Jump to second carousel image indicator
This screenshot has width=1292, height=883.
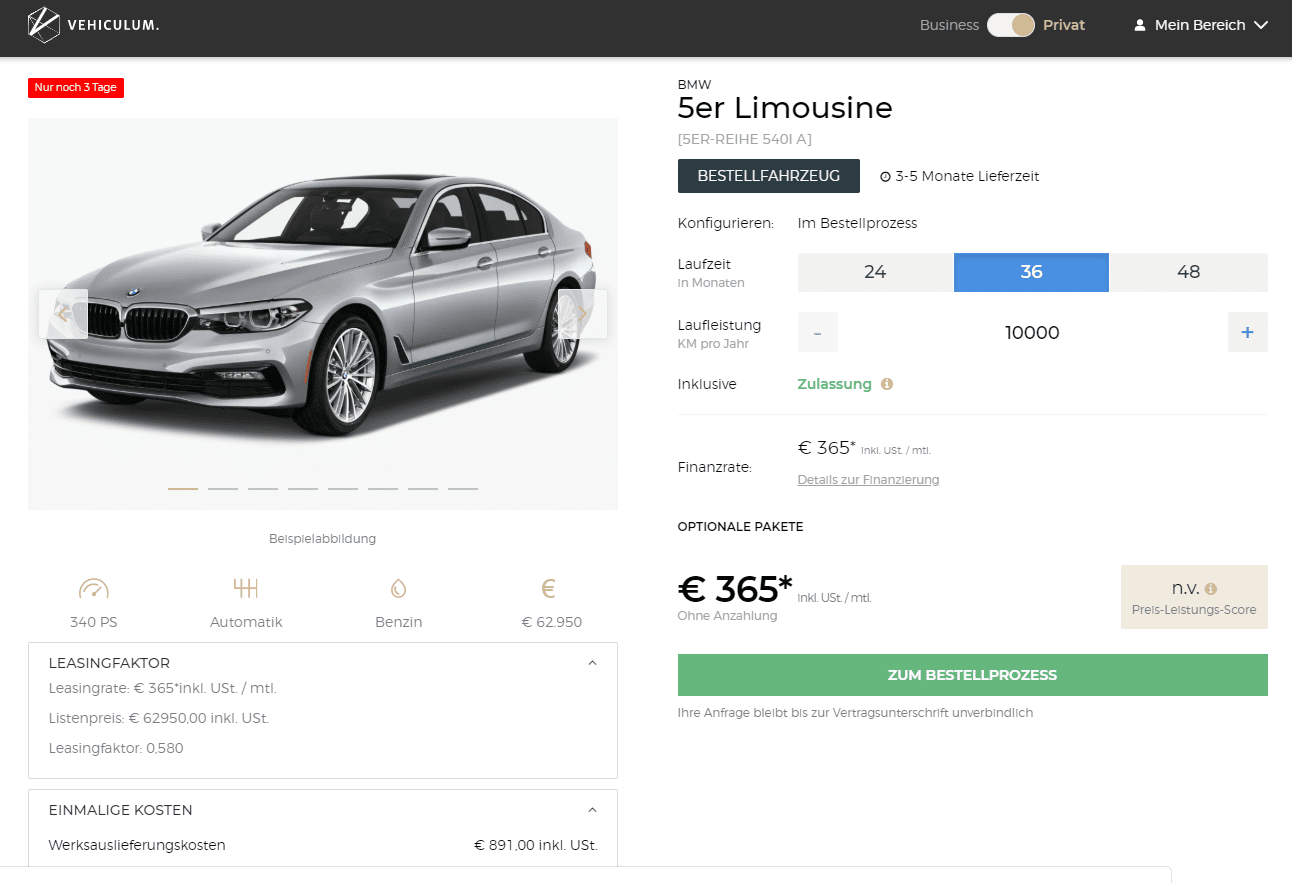tap(223, 489)
